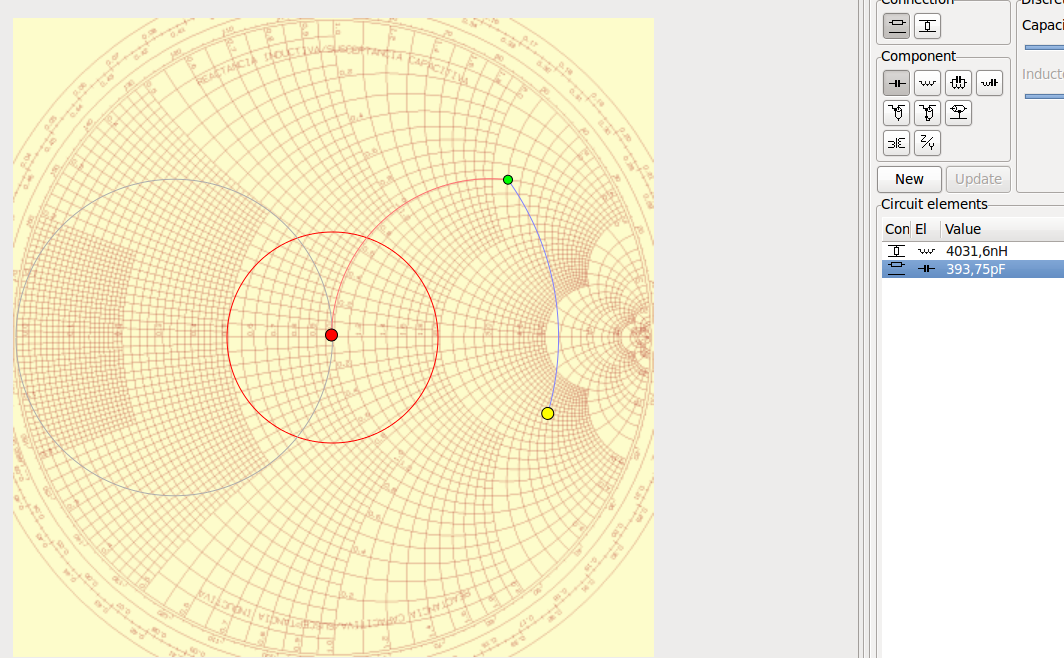
Task: Click the red center point on chart
Action: tap(332, 335)
